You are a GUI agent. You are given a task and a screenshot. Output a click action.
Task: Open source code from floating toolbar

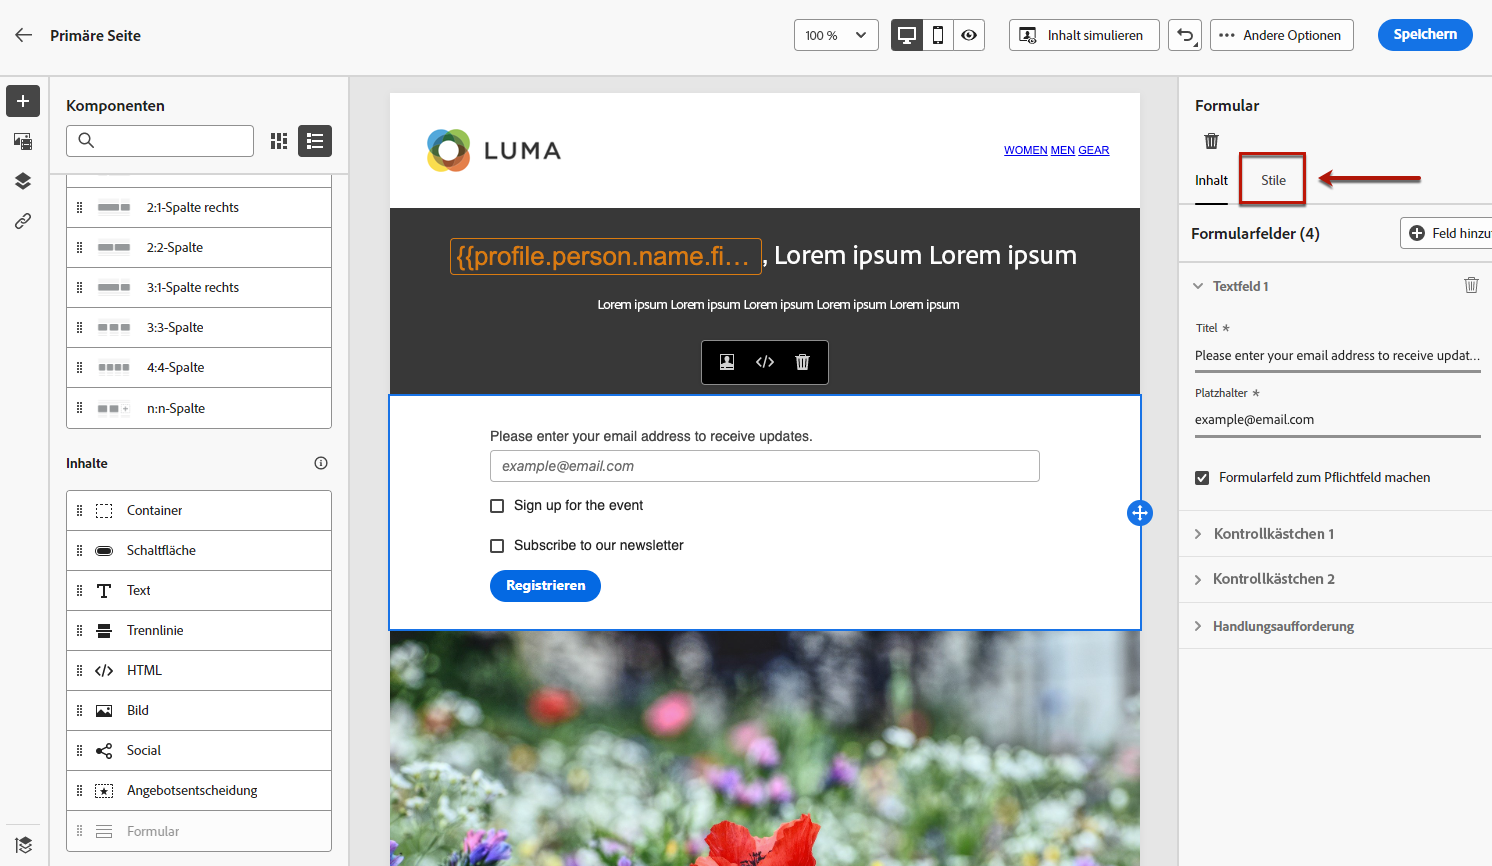[765, 362]
